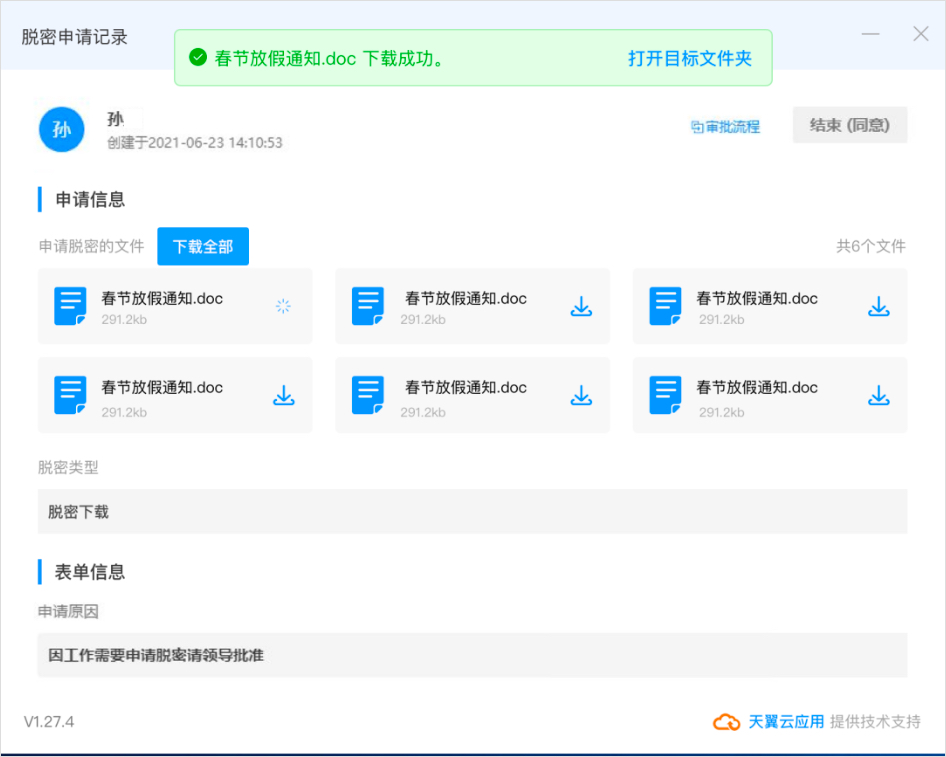
Task: Click the green success checkmark in the notification banner
Action: tap(198, 57)
